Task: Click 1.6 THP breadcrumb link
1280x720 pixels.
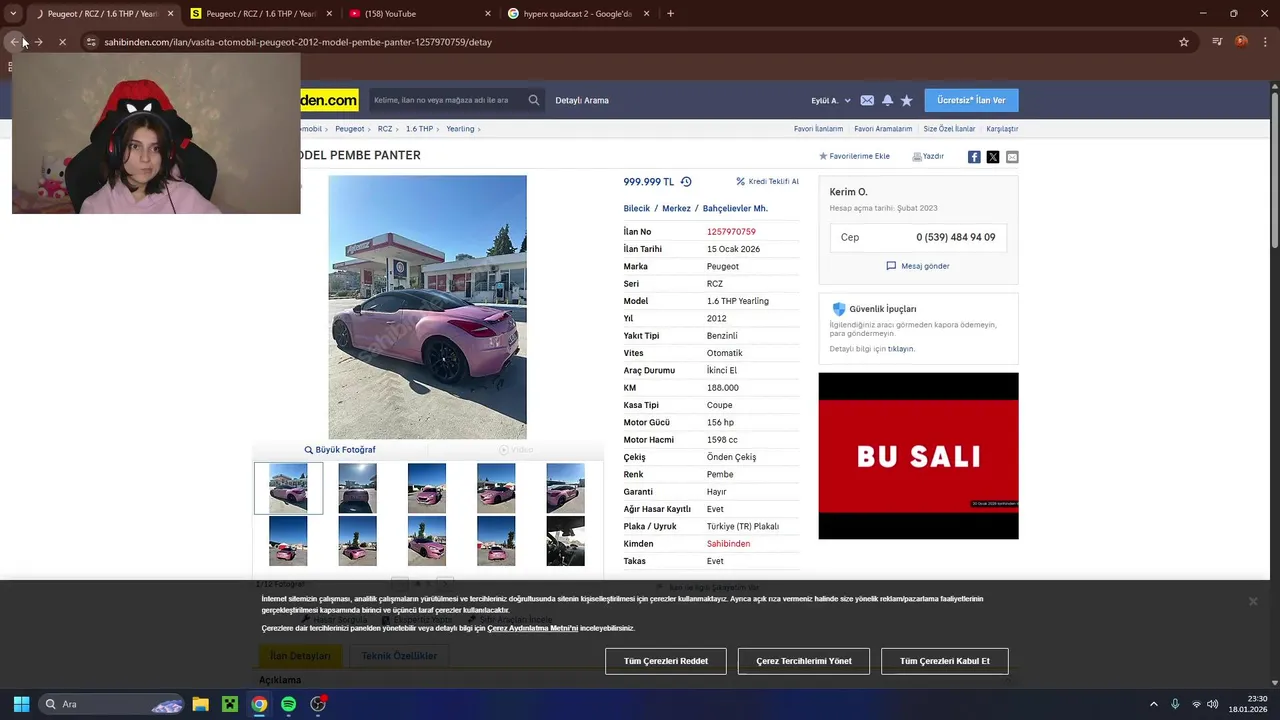Action: click(419, 129)
